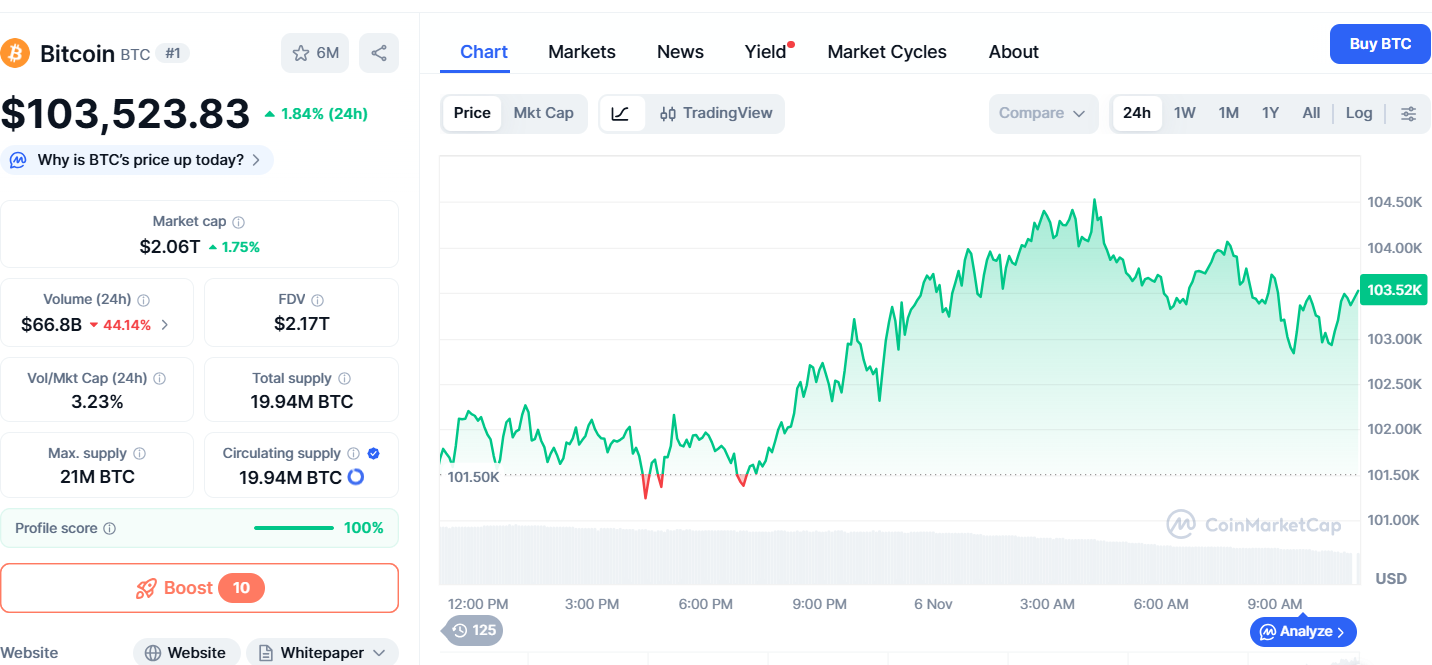1432x665 pixels.
Task: Click the globe icon on Website chip
Action: pyautogui.click(x=153, y=653)
